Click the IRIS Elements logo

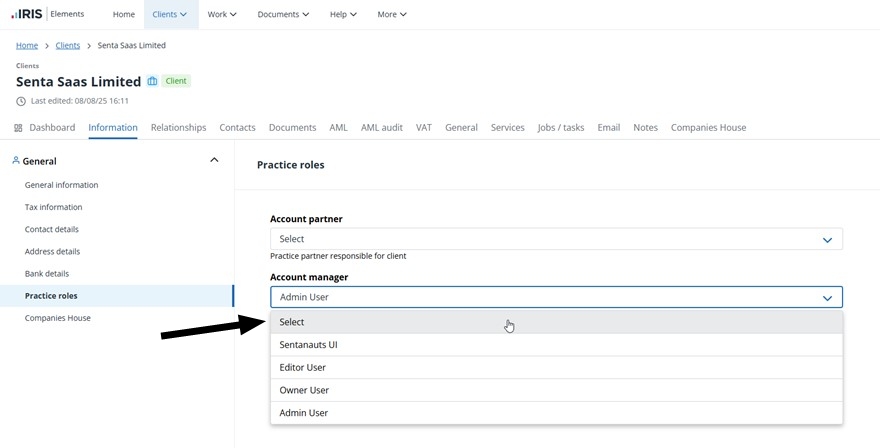coord(47,14)
